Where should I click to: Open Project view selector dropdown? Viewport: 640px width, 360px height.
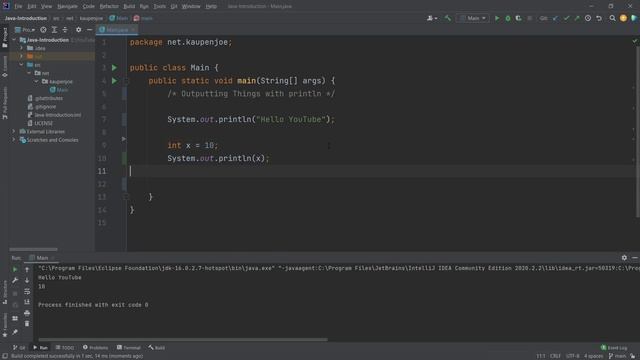(25, 30)
